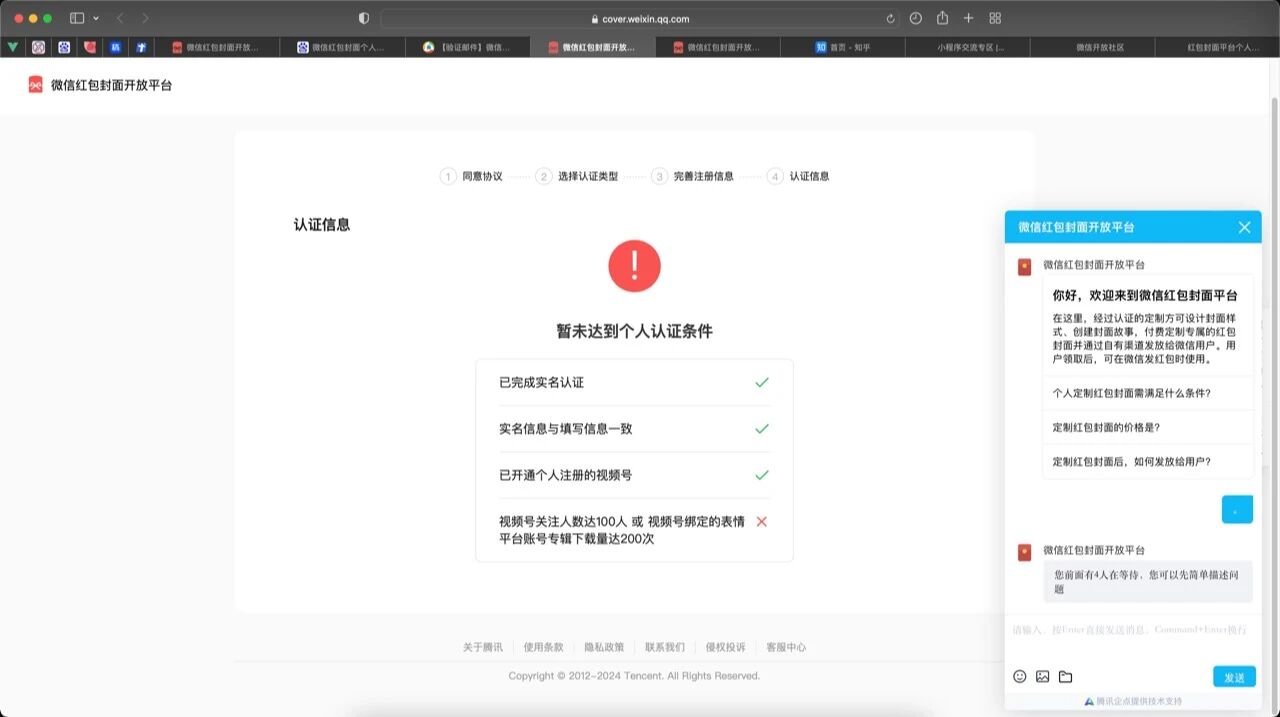Viewport: 1280px width, 717px height.
Task: Click the cover.weixin.qq.com address bar
Action: 640,18
